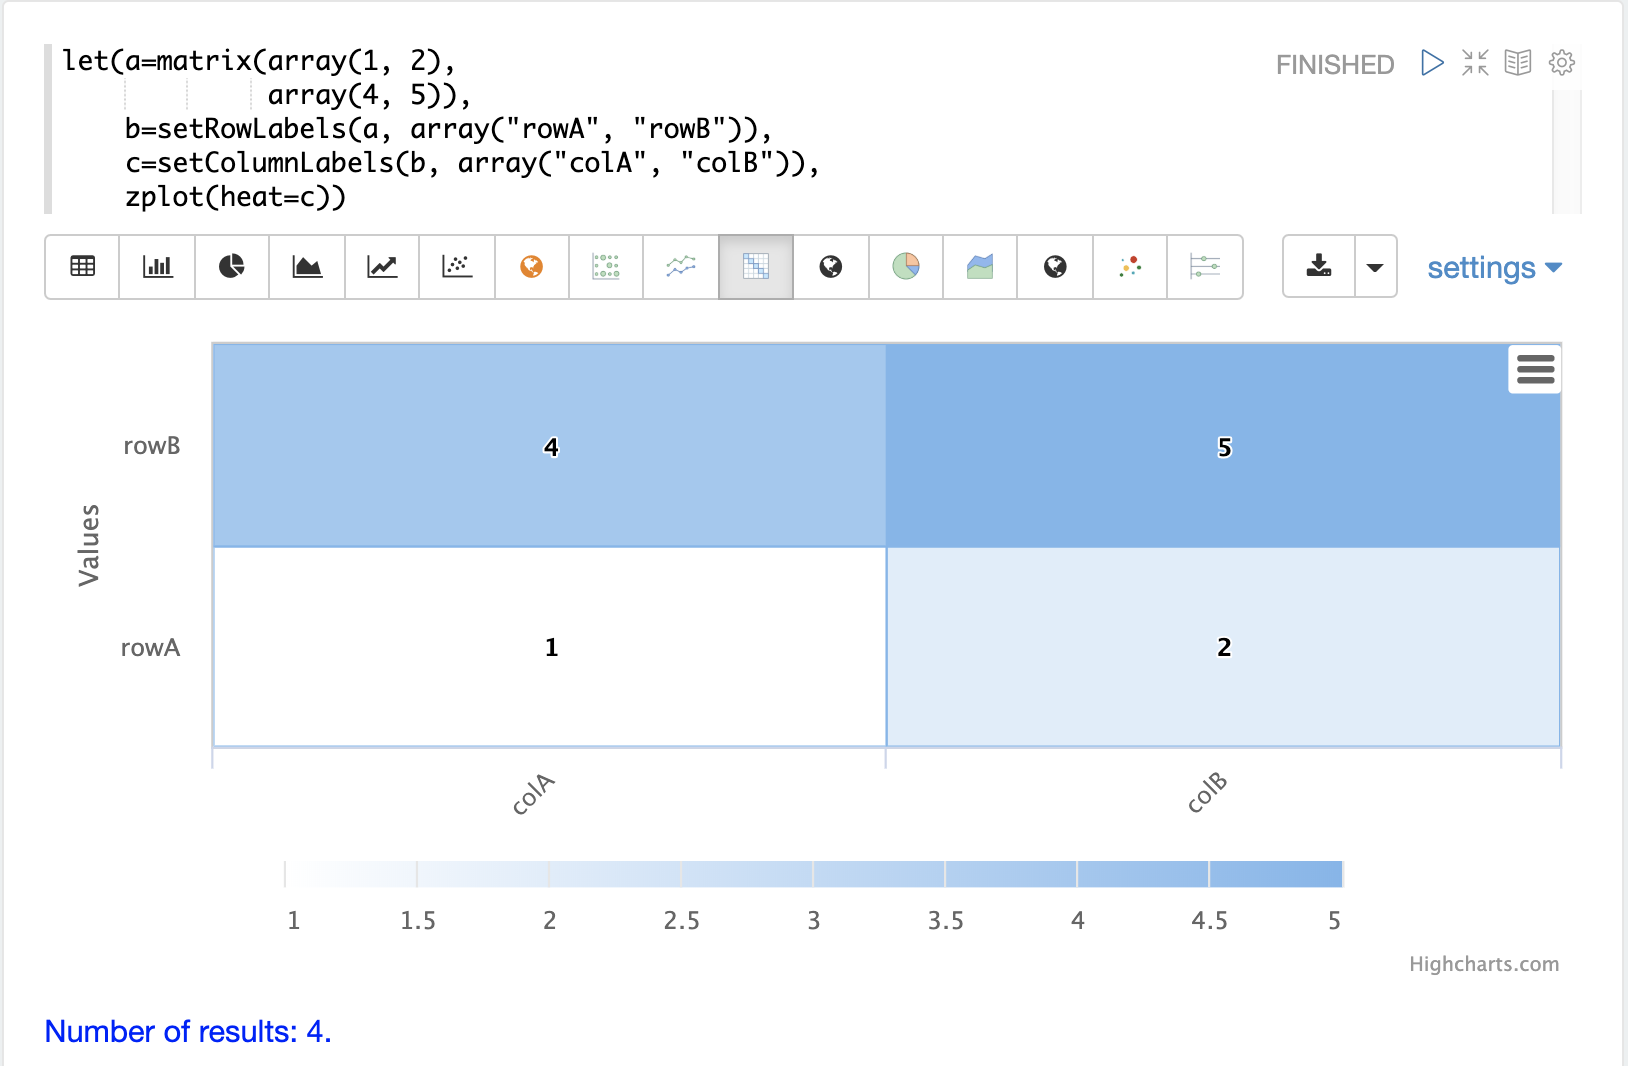This screenshot has width=1628, height=1066.
Task: Toggle output visibility with the book icon
Action: (1518, 63)
